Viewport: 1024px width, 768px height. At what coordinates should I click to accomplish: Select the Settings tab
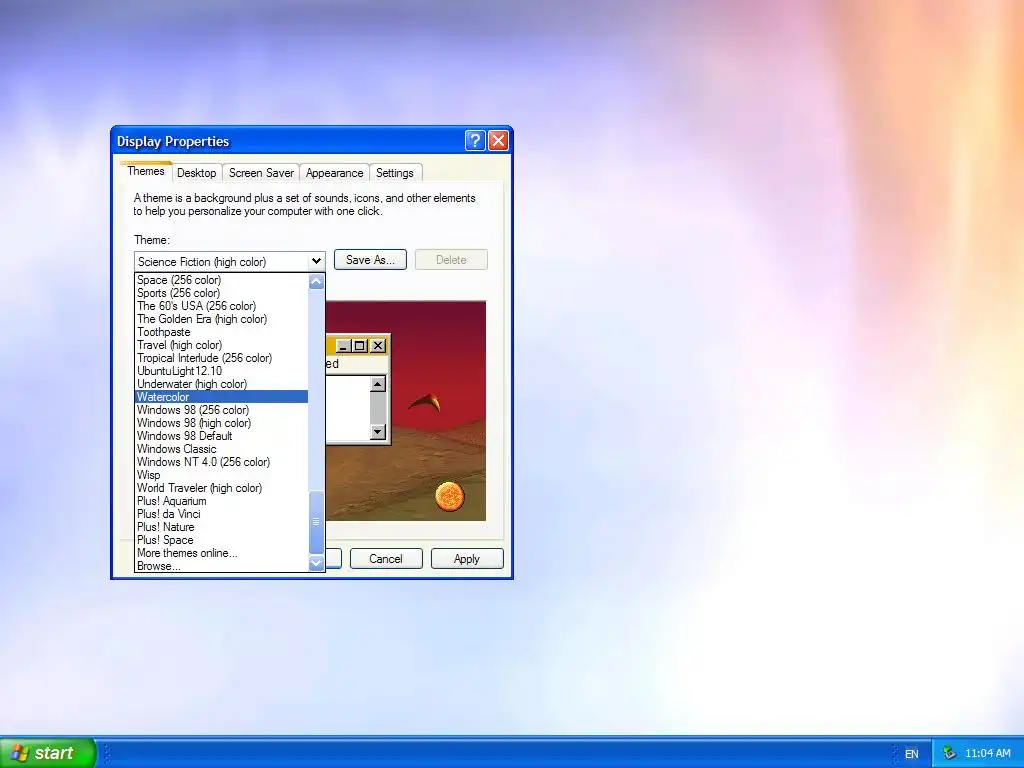coord(394,173)
